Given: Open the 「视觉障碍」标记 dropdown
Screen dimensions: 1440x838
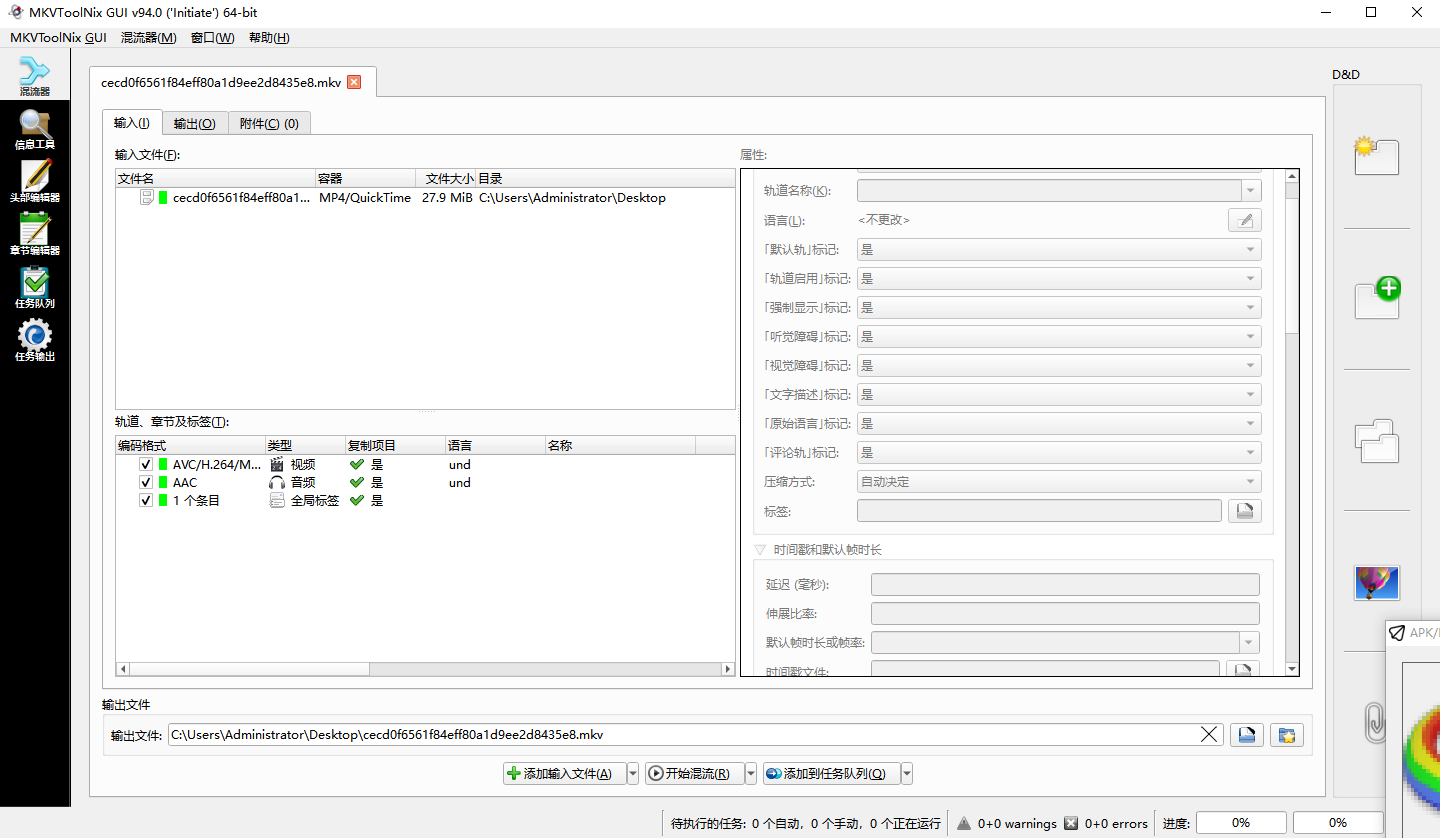Looking at the screenshot, I should (x=1059, y=366).
